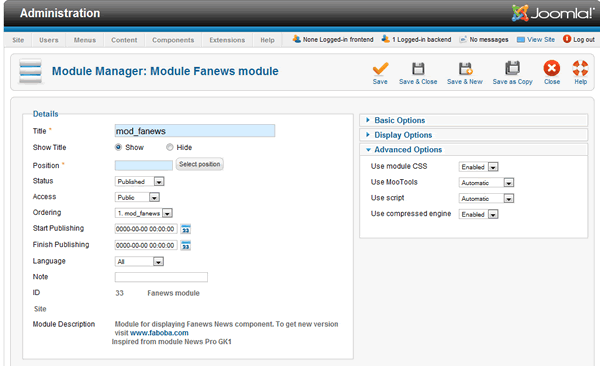Click the ID value 33
600x366 pixels.
coord(119,293)
